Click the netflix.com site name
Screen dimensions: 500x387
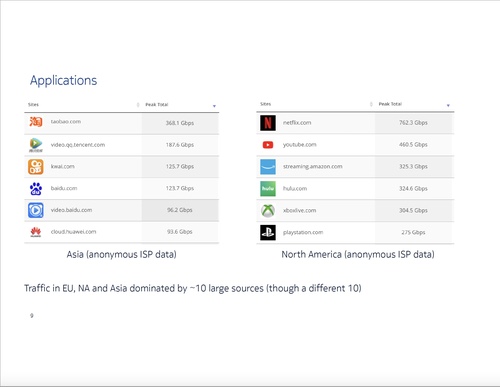297,123
